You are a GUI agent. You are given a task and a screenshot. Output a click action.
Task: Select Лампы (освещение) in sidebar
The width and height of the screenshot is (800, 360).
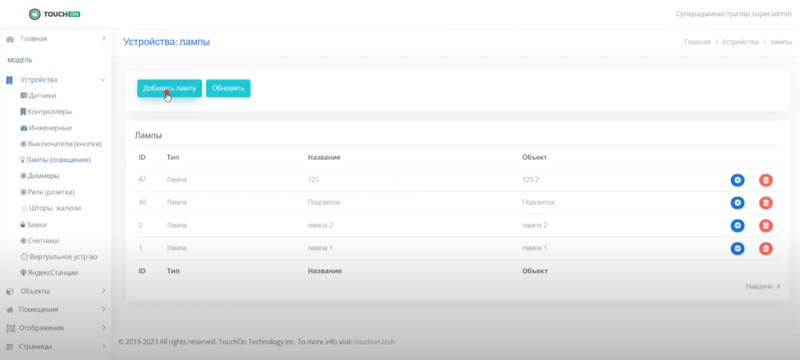coord(56,160)
